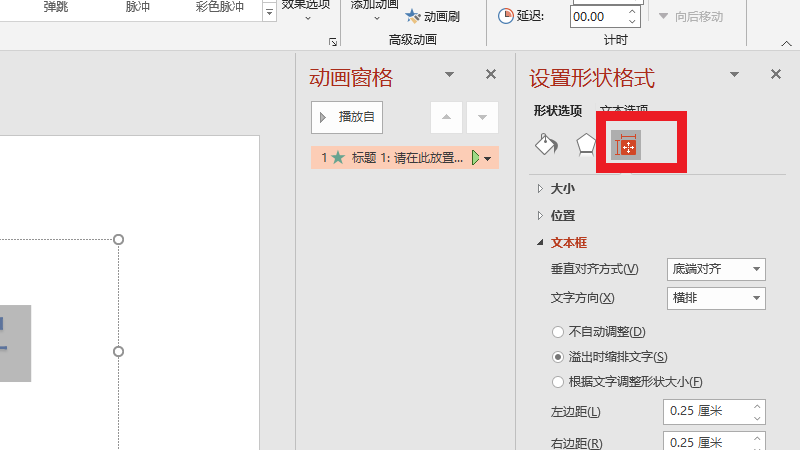Screen dimensions: 800x450
Task: Open the 文字方向 dropdown set to 横排
Action: pos(715,298)
